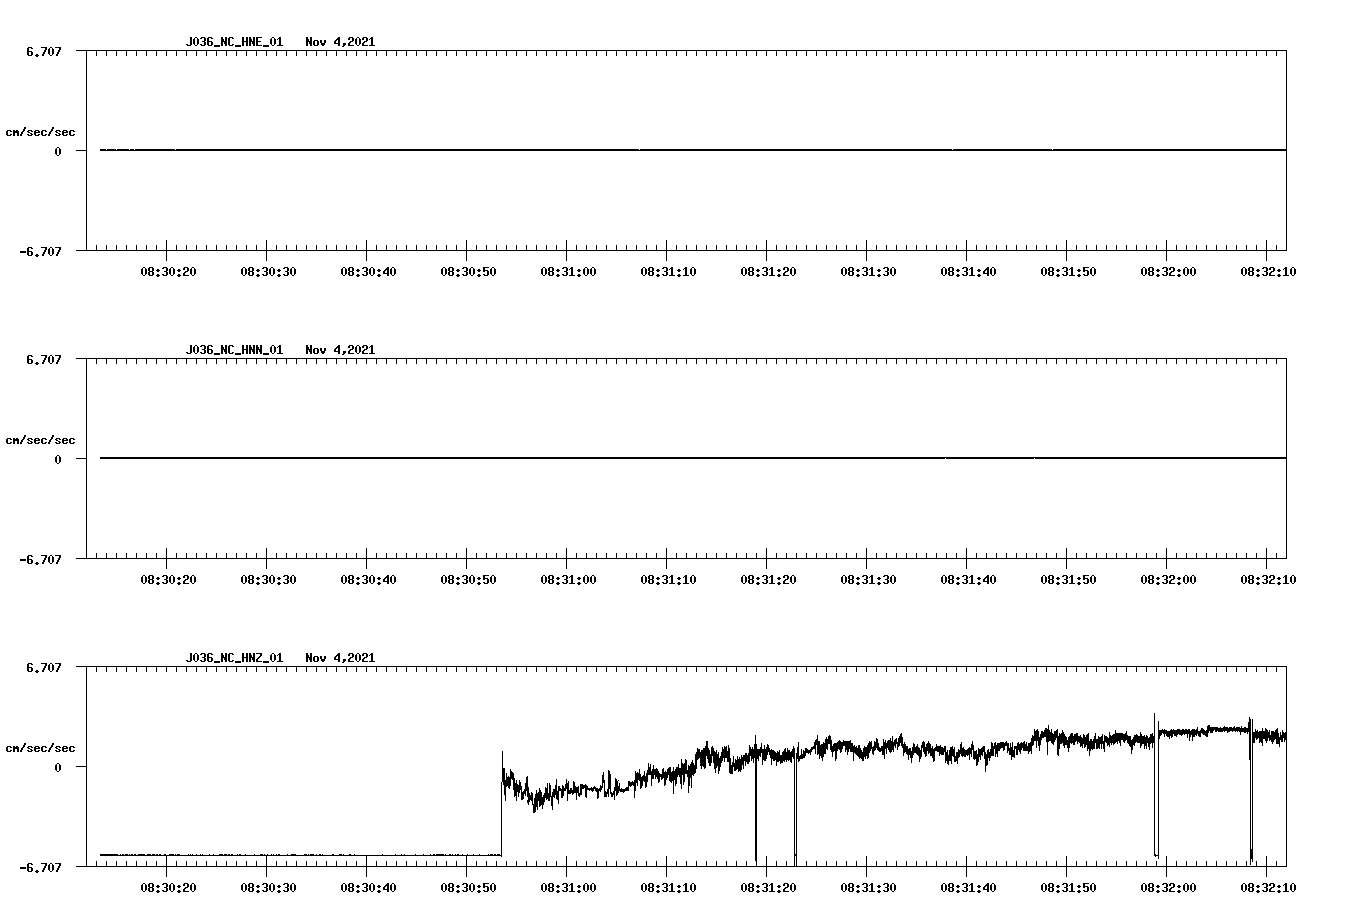Click the cm/sec/sec unit label on HNN plot
Screen dimensions: 1358x924
[x=40, y=440]
